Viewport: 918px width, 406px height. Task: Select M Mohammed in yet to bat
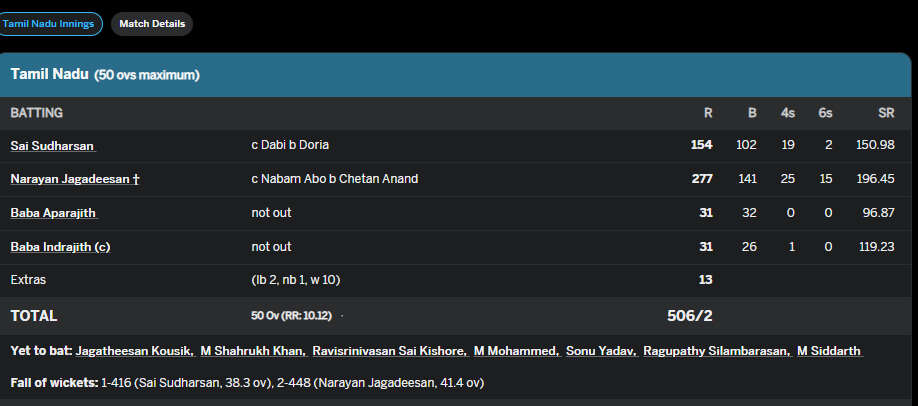(x=514, y=351)
